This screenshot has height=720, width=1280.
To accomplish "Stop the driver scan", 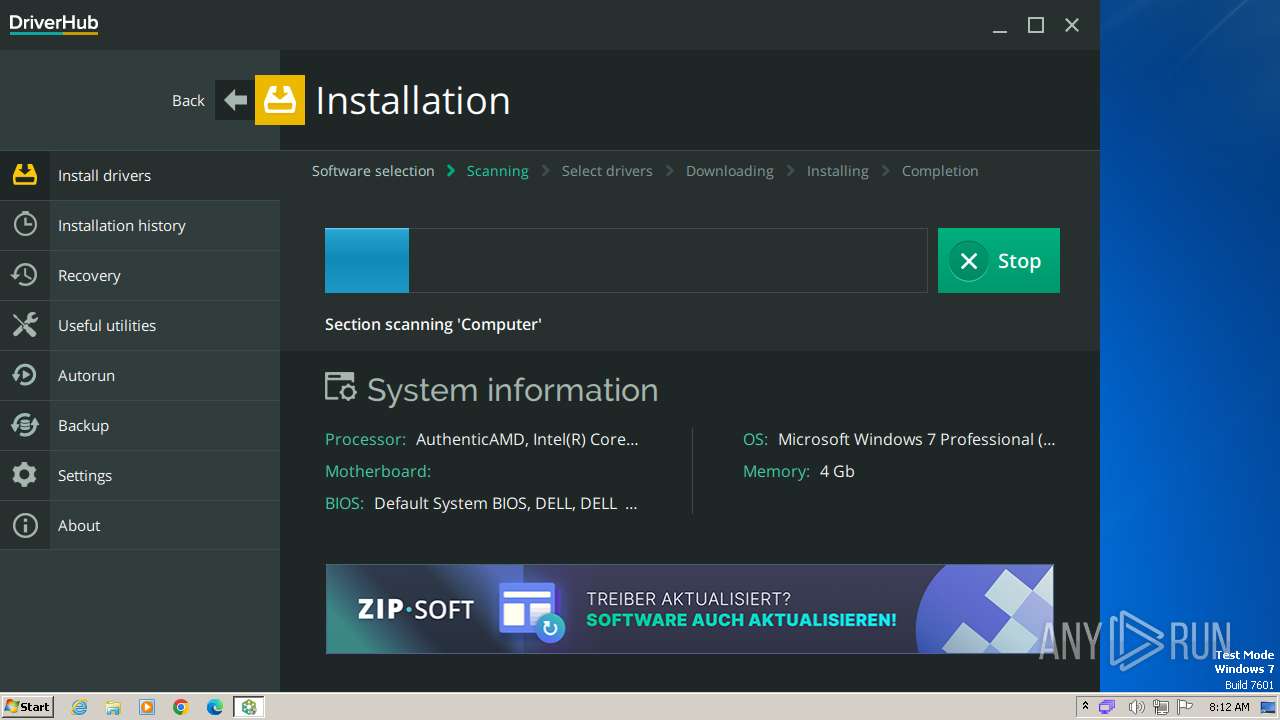I will point(999,260).
